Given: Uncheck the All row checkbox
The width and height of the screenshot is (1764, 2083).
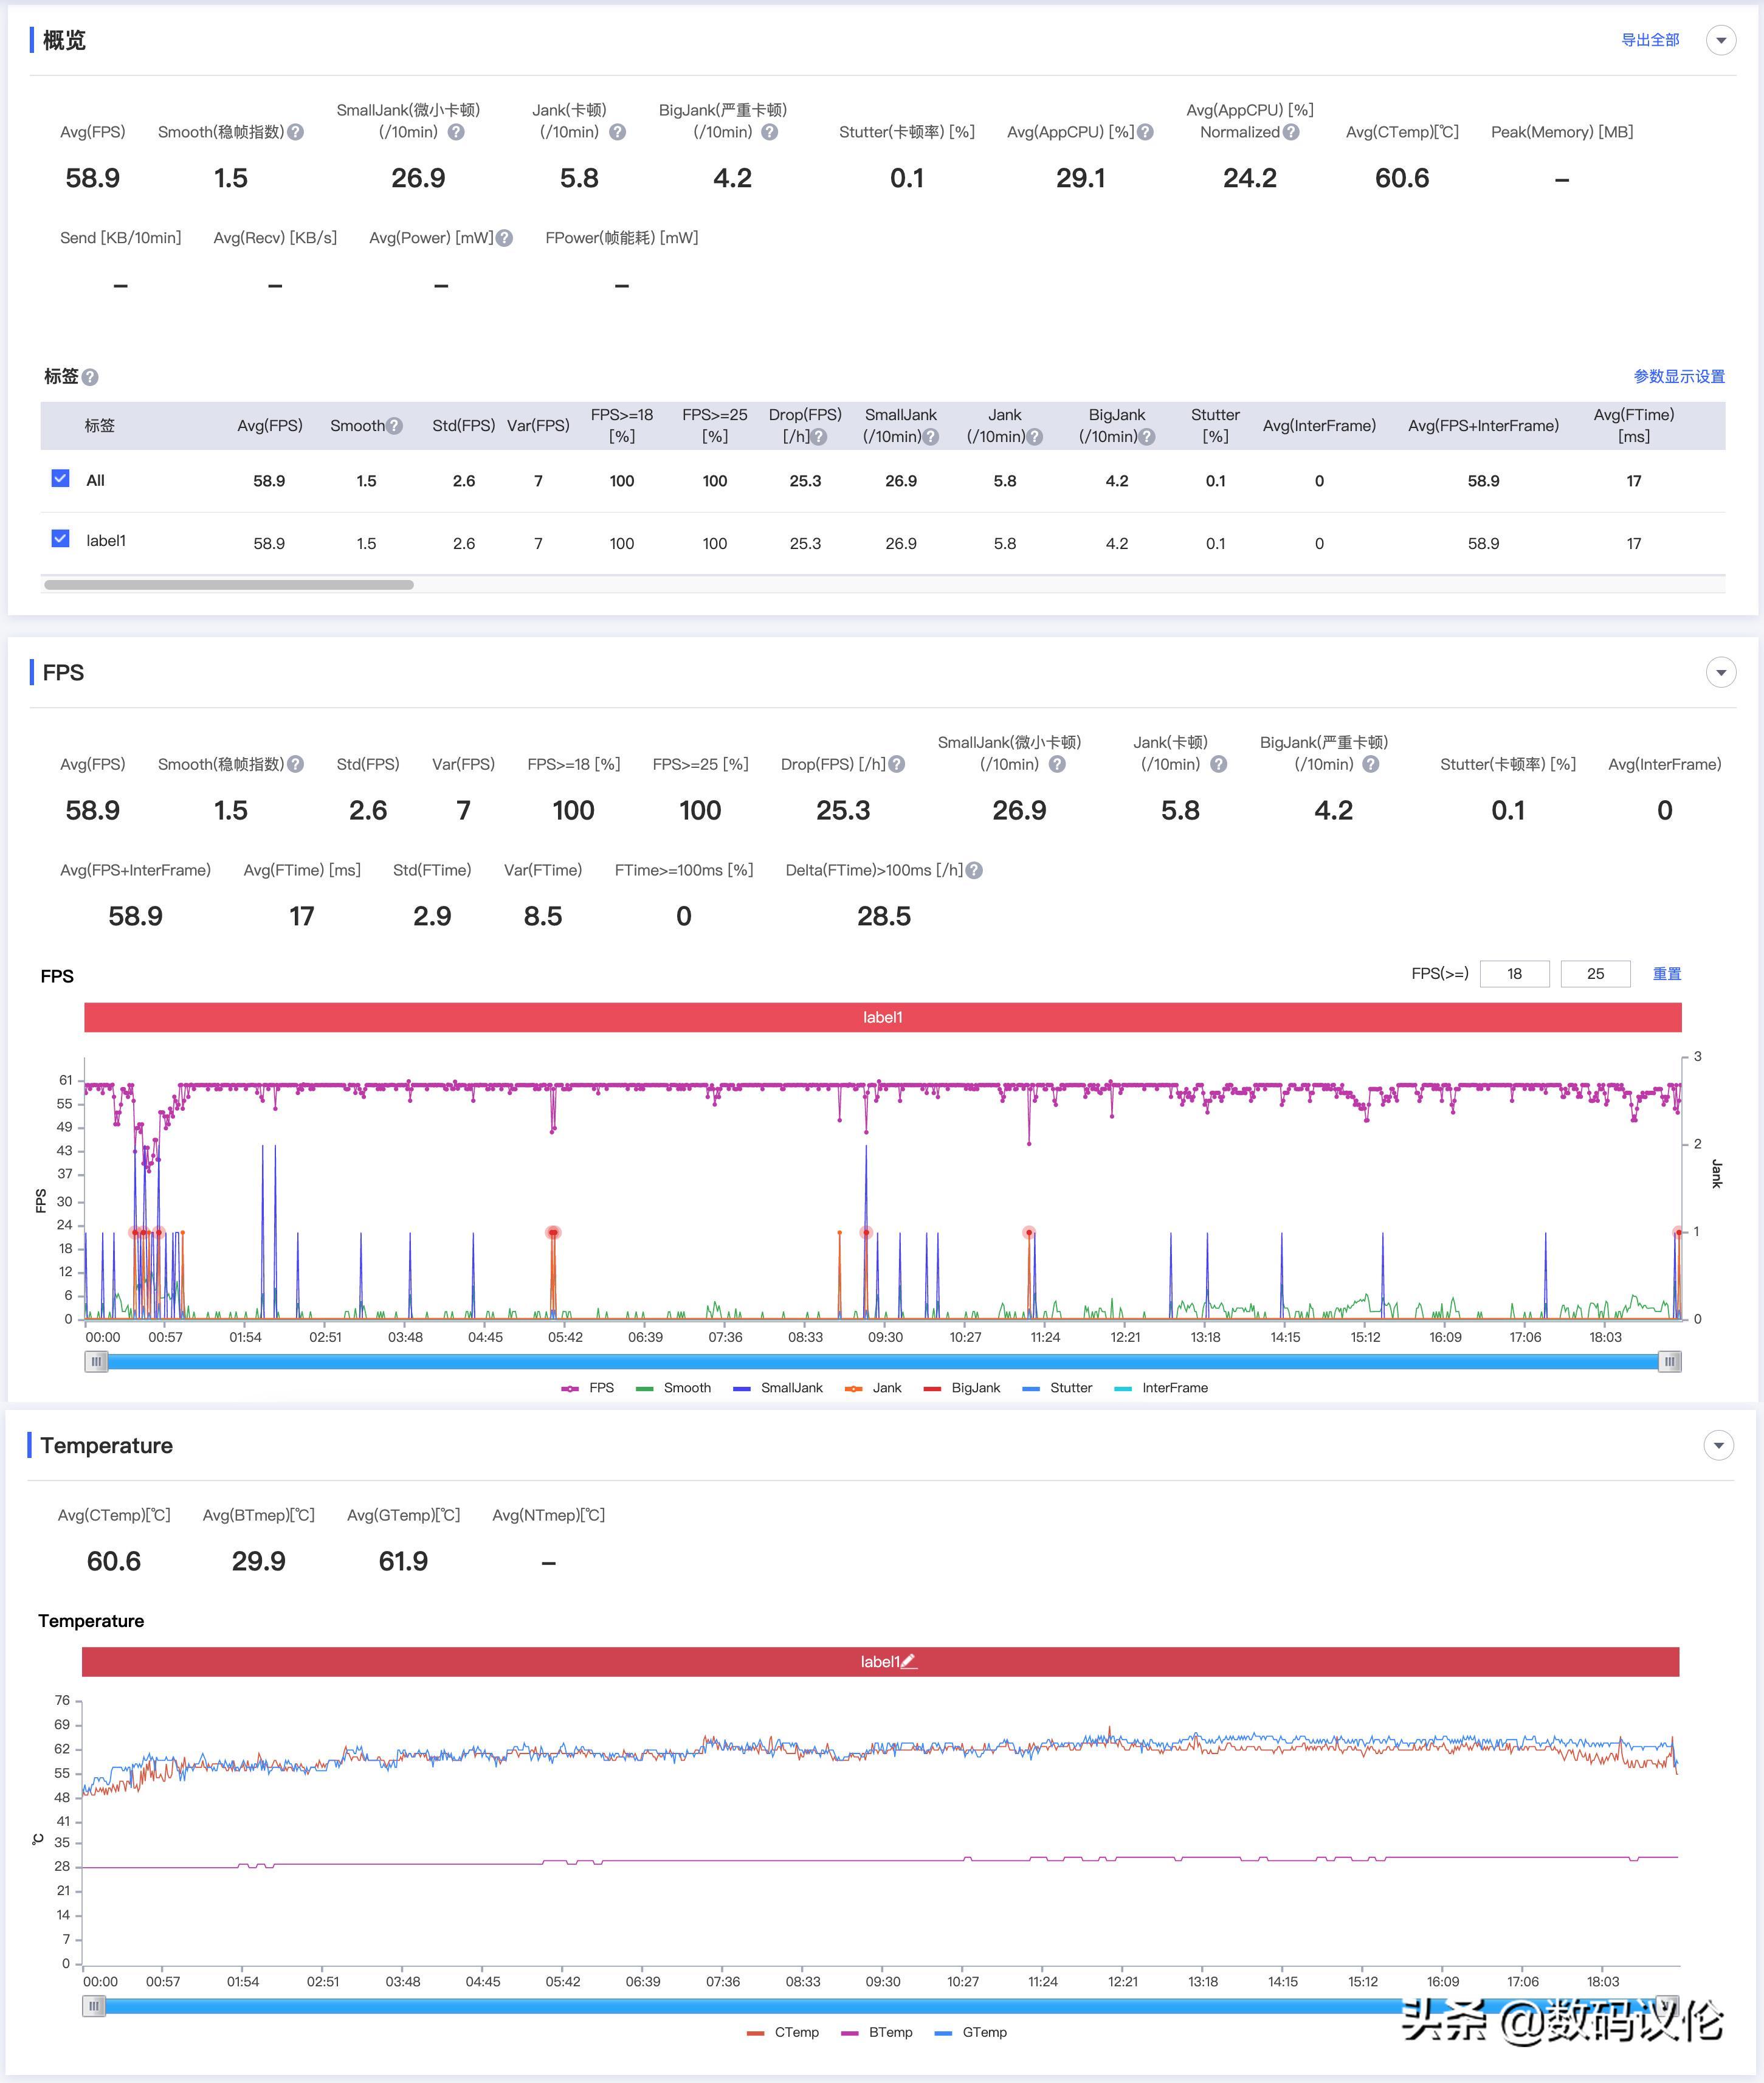Looking at the screenshot, I should click(x=61, y=478).
